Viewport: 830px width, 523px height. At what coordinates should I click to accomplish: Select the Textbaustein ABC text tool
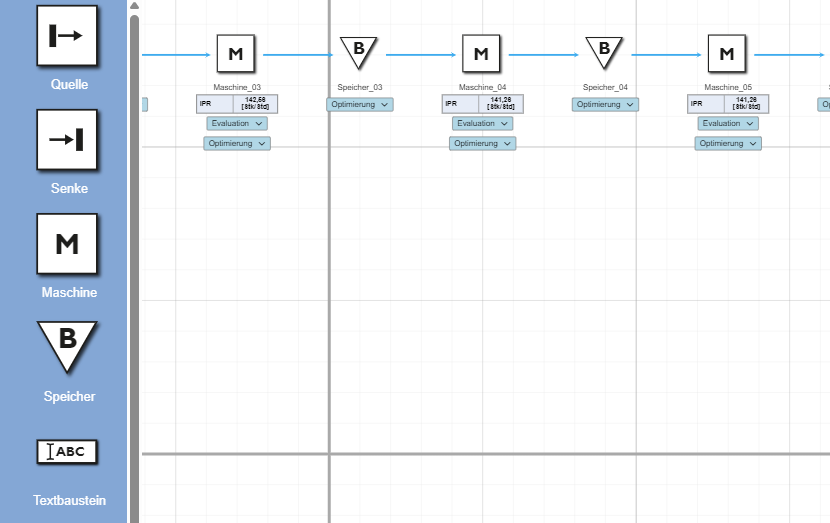(x=67, y=452)
